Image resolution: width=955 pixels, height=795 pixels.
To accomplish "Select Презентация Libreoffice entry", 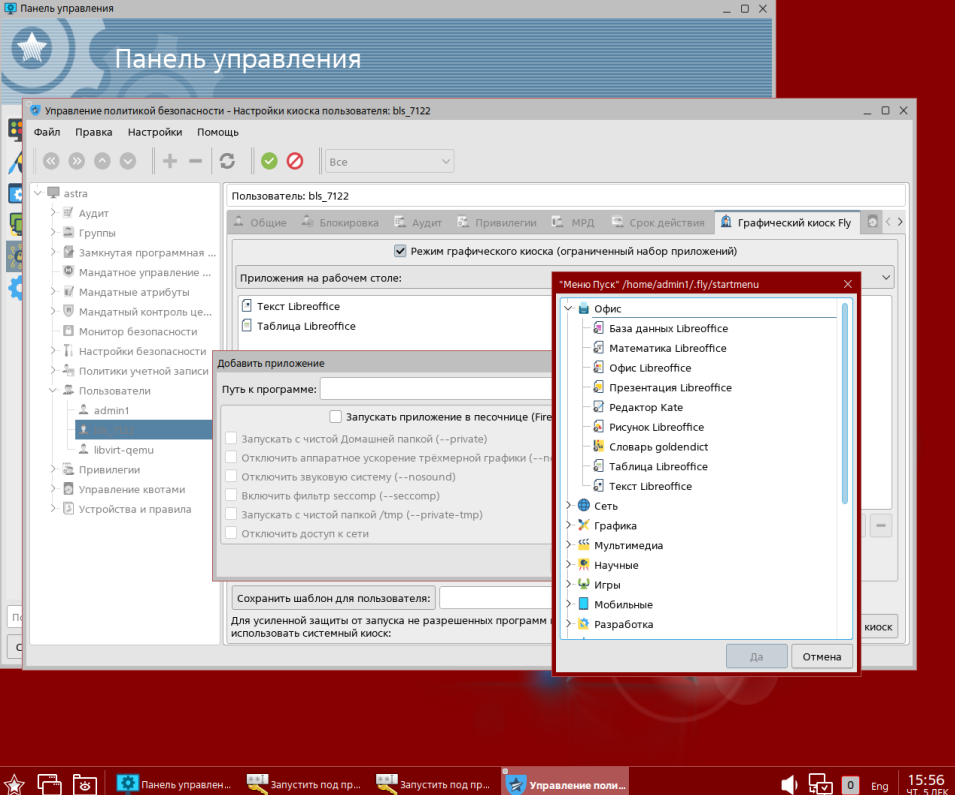I will [x=670, y=387].
